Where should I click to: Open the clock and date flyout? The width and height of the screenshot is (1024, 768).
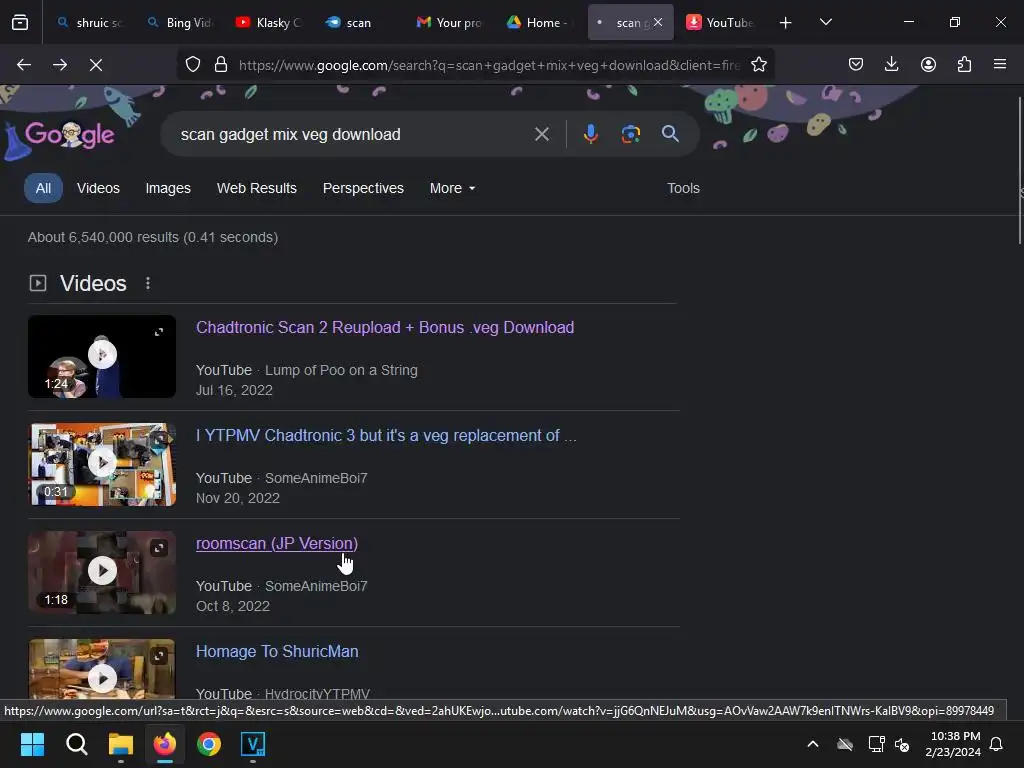click(x=953, y=744)
